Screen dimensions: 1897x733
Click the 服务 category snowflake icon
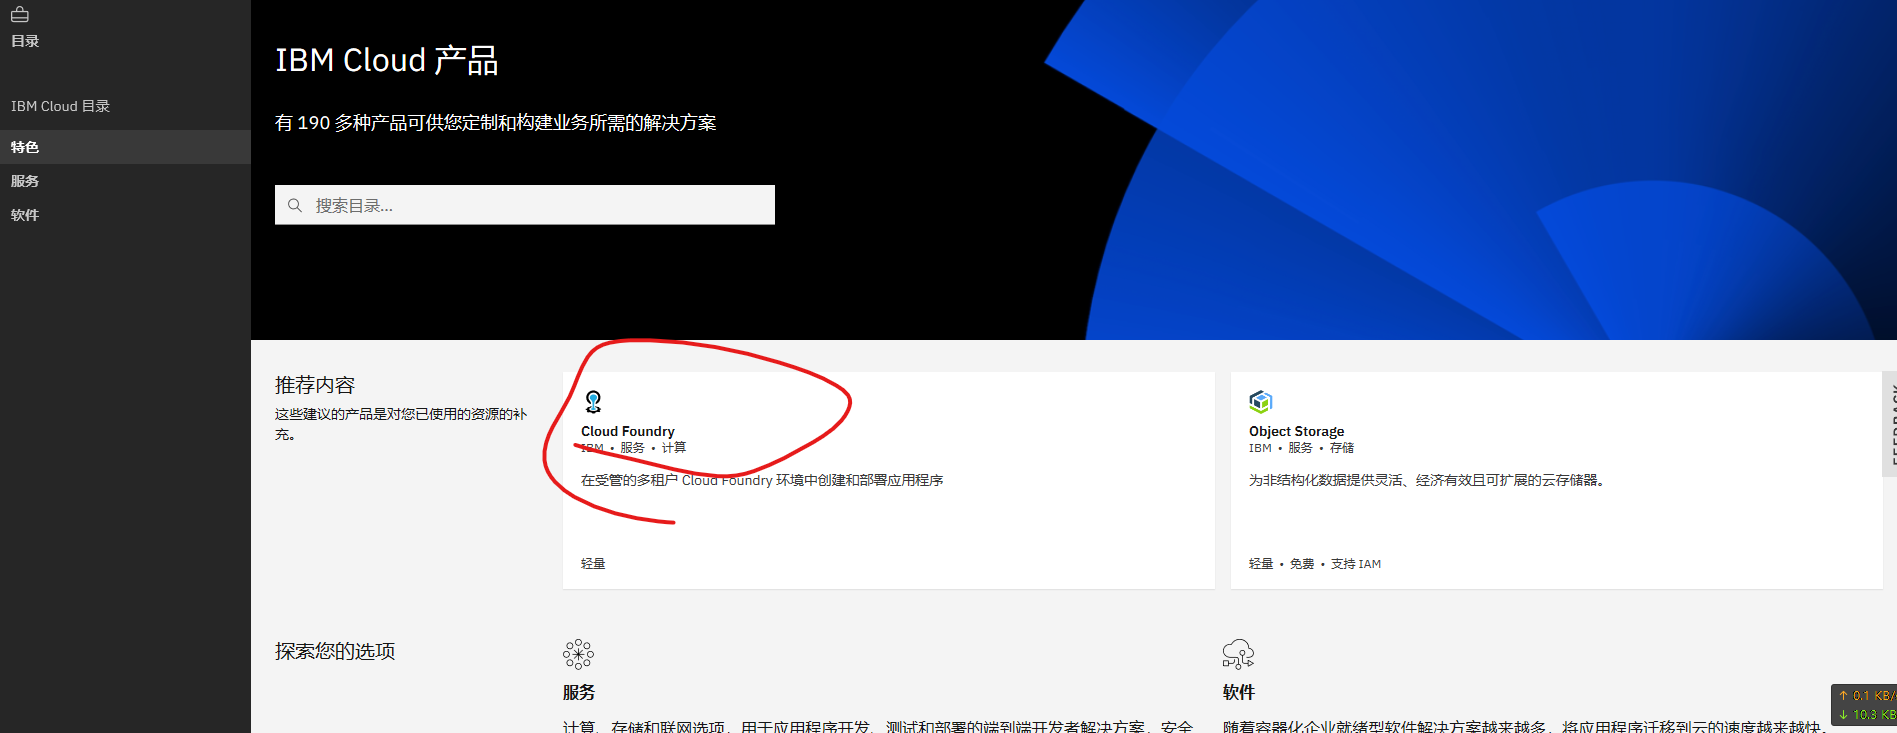(578, 654)
